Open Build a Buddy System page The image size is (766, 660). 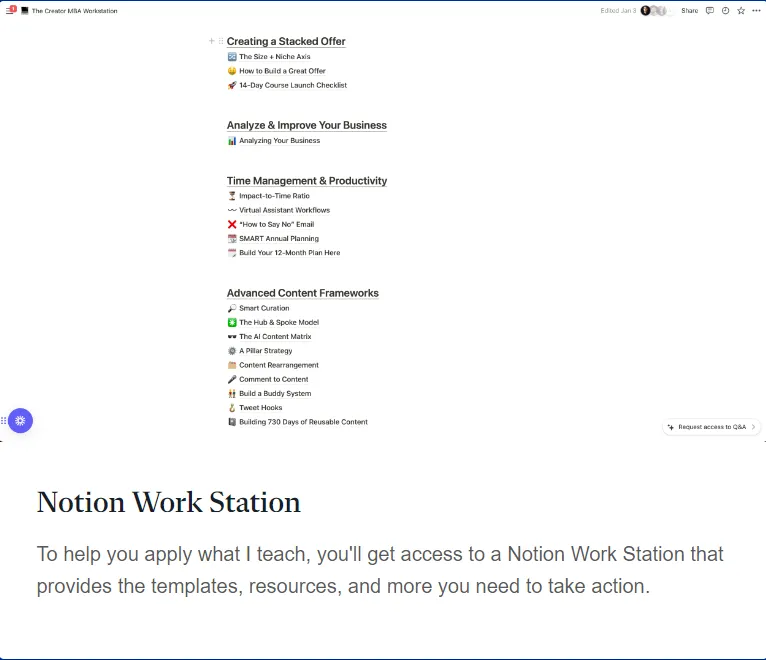coord(275,393)
